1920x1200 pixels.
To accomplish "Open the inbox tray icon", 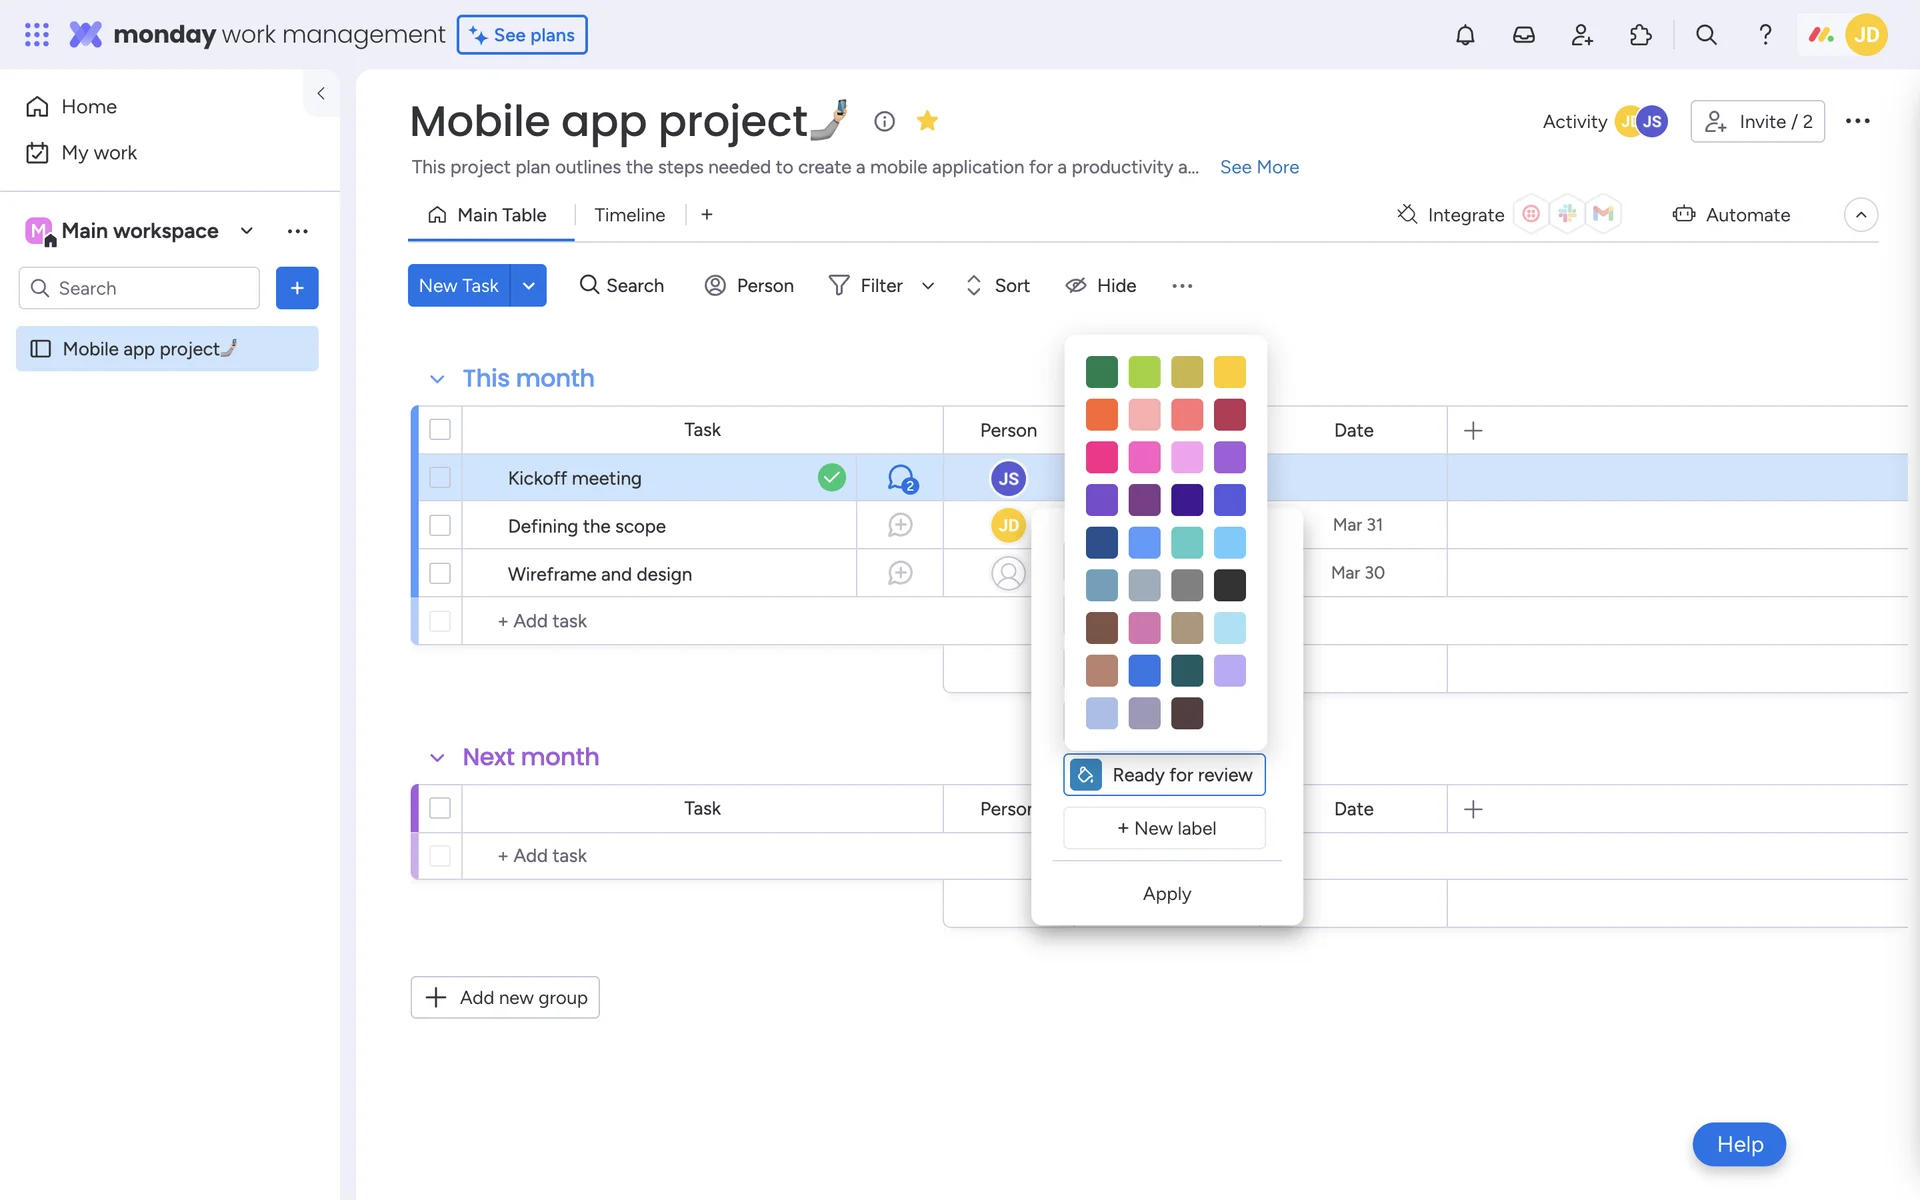I will [1523, 35].
